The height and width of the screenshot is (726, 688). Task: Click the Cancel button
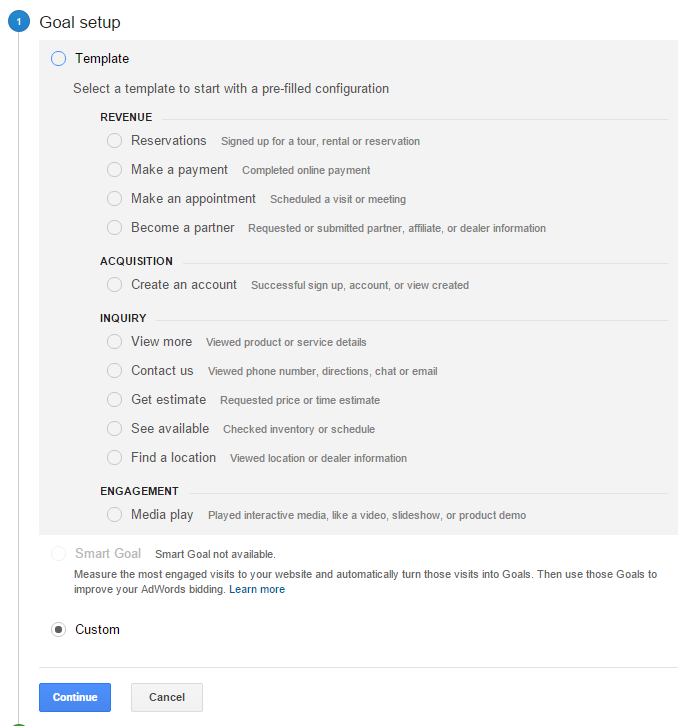[167, 697]
